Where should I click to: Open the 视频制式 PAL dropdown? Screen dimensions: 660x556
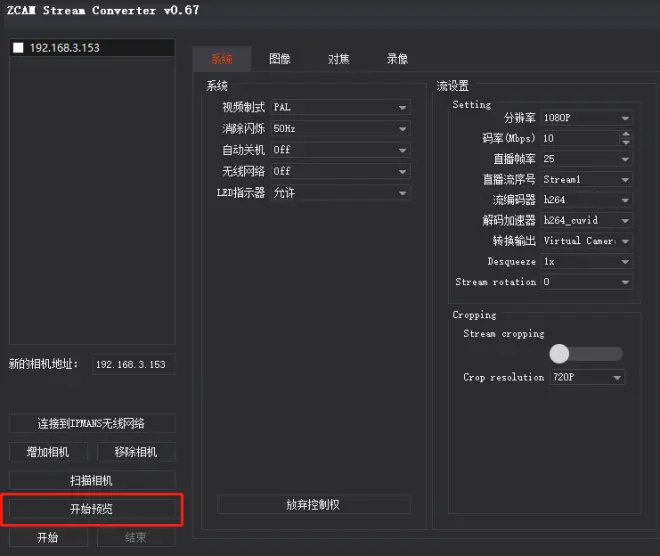pyautogui.click(x=341, y=107)
